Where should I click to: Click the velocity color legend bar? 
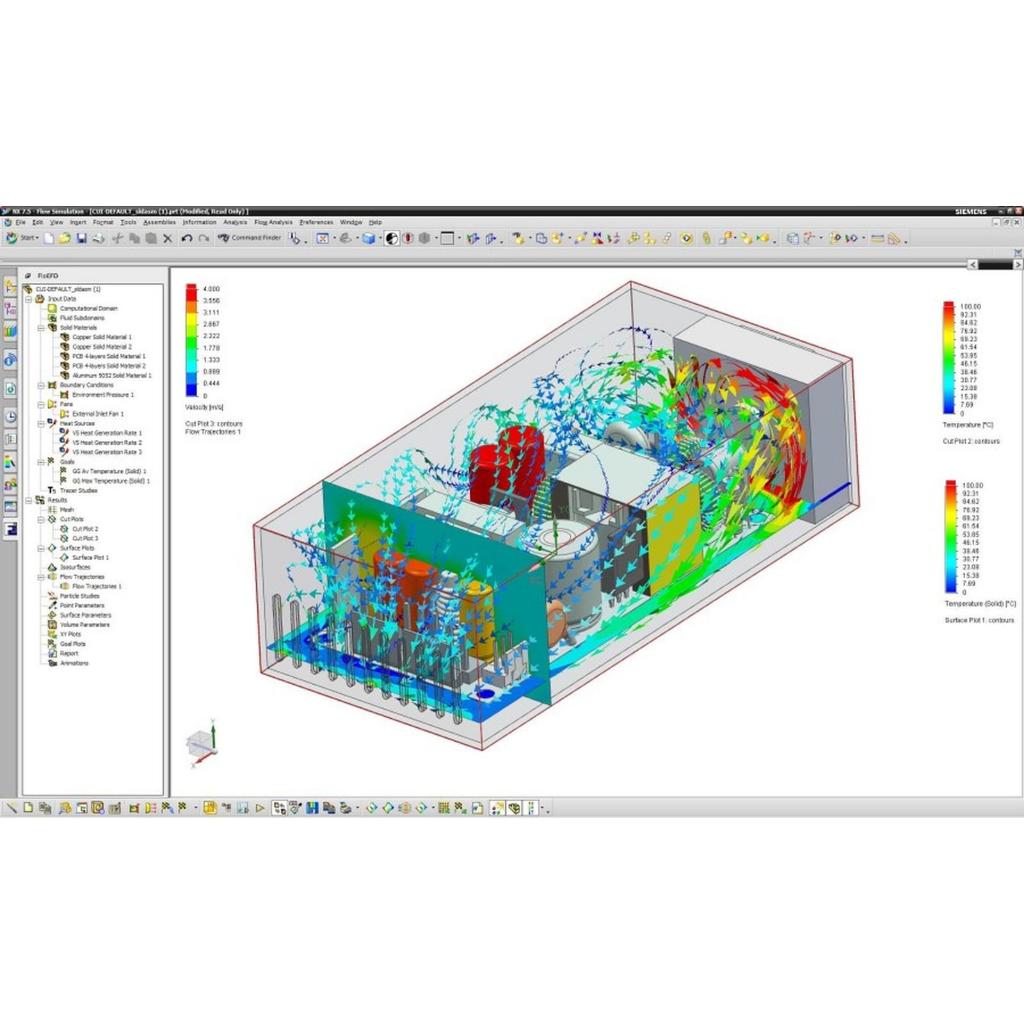pos(191,340)
